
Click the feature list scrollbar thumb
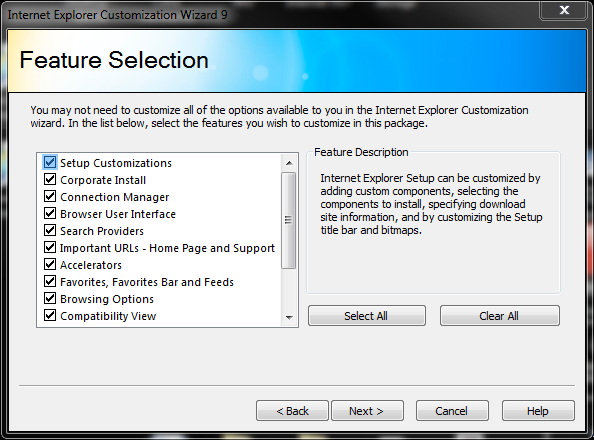pos(289,220)
